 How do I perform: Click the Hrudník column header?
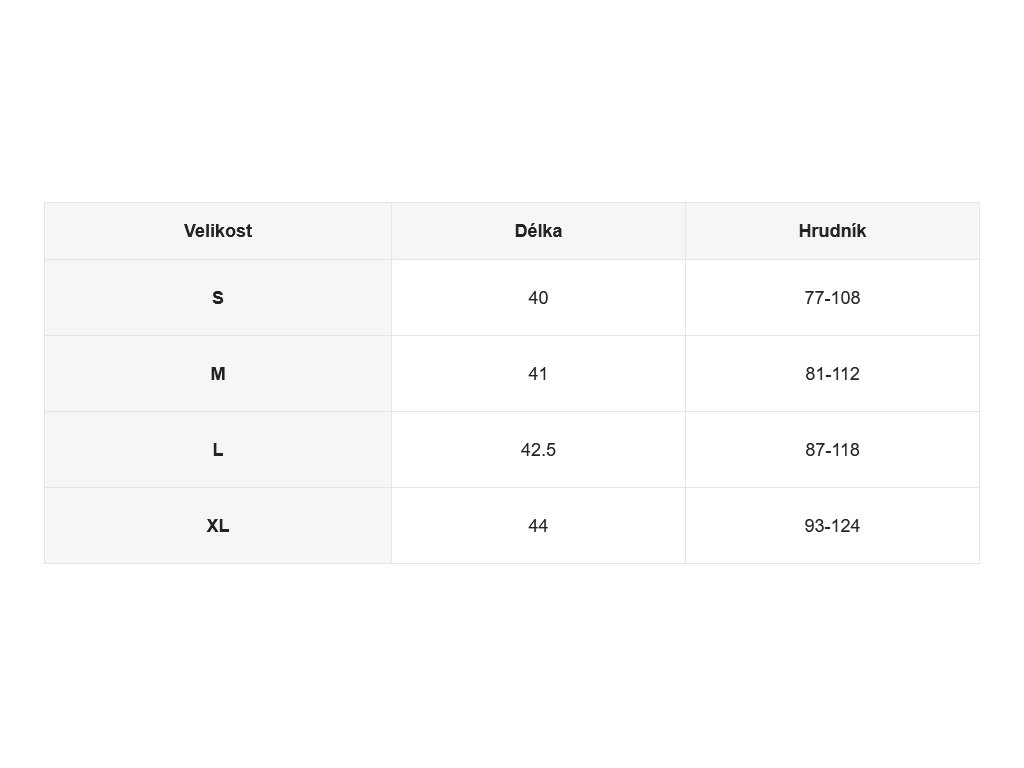click(832, 231)
